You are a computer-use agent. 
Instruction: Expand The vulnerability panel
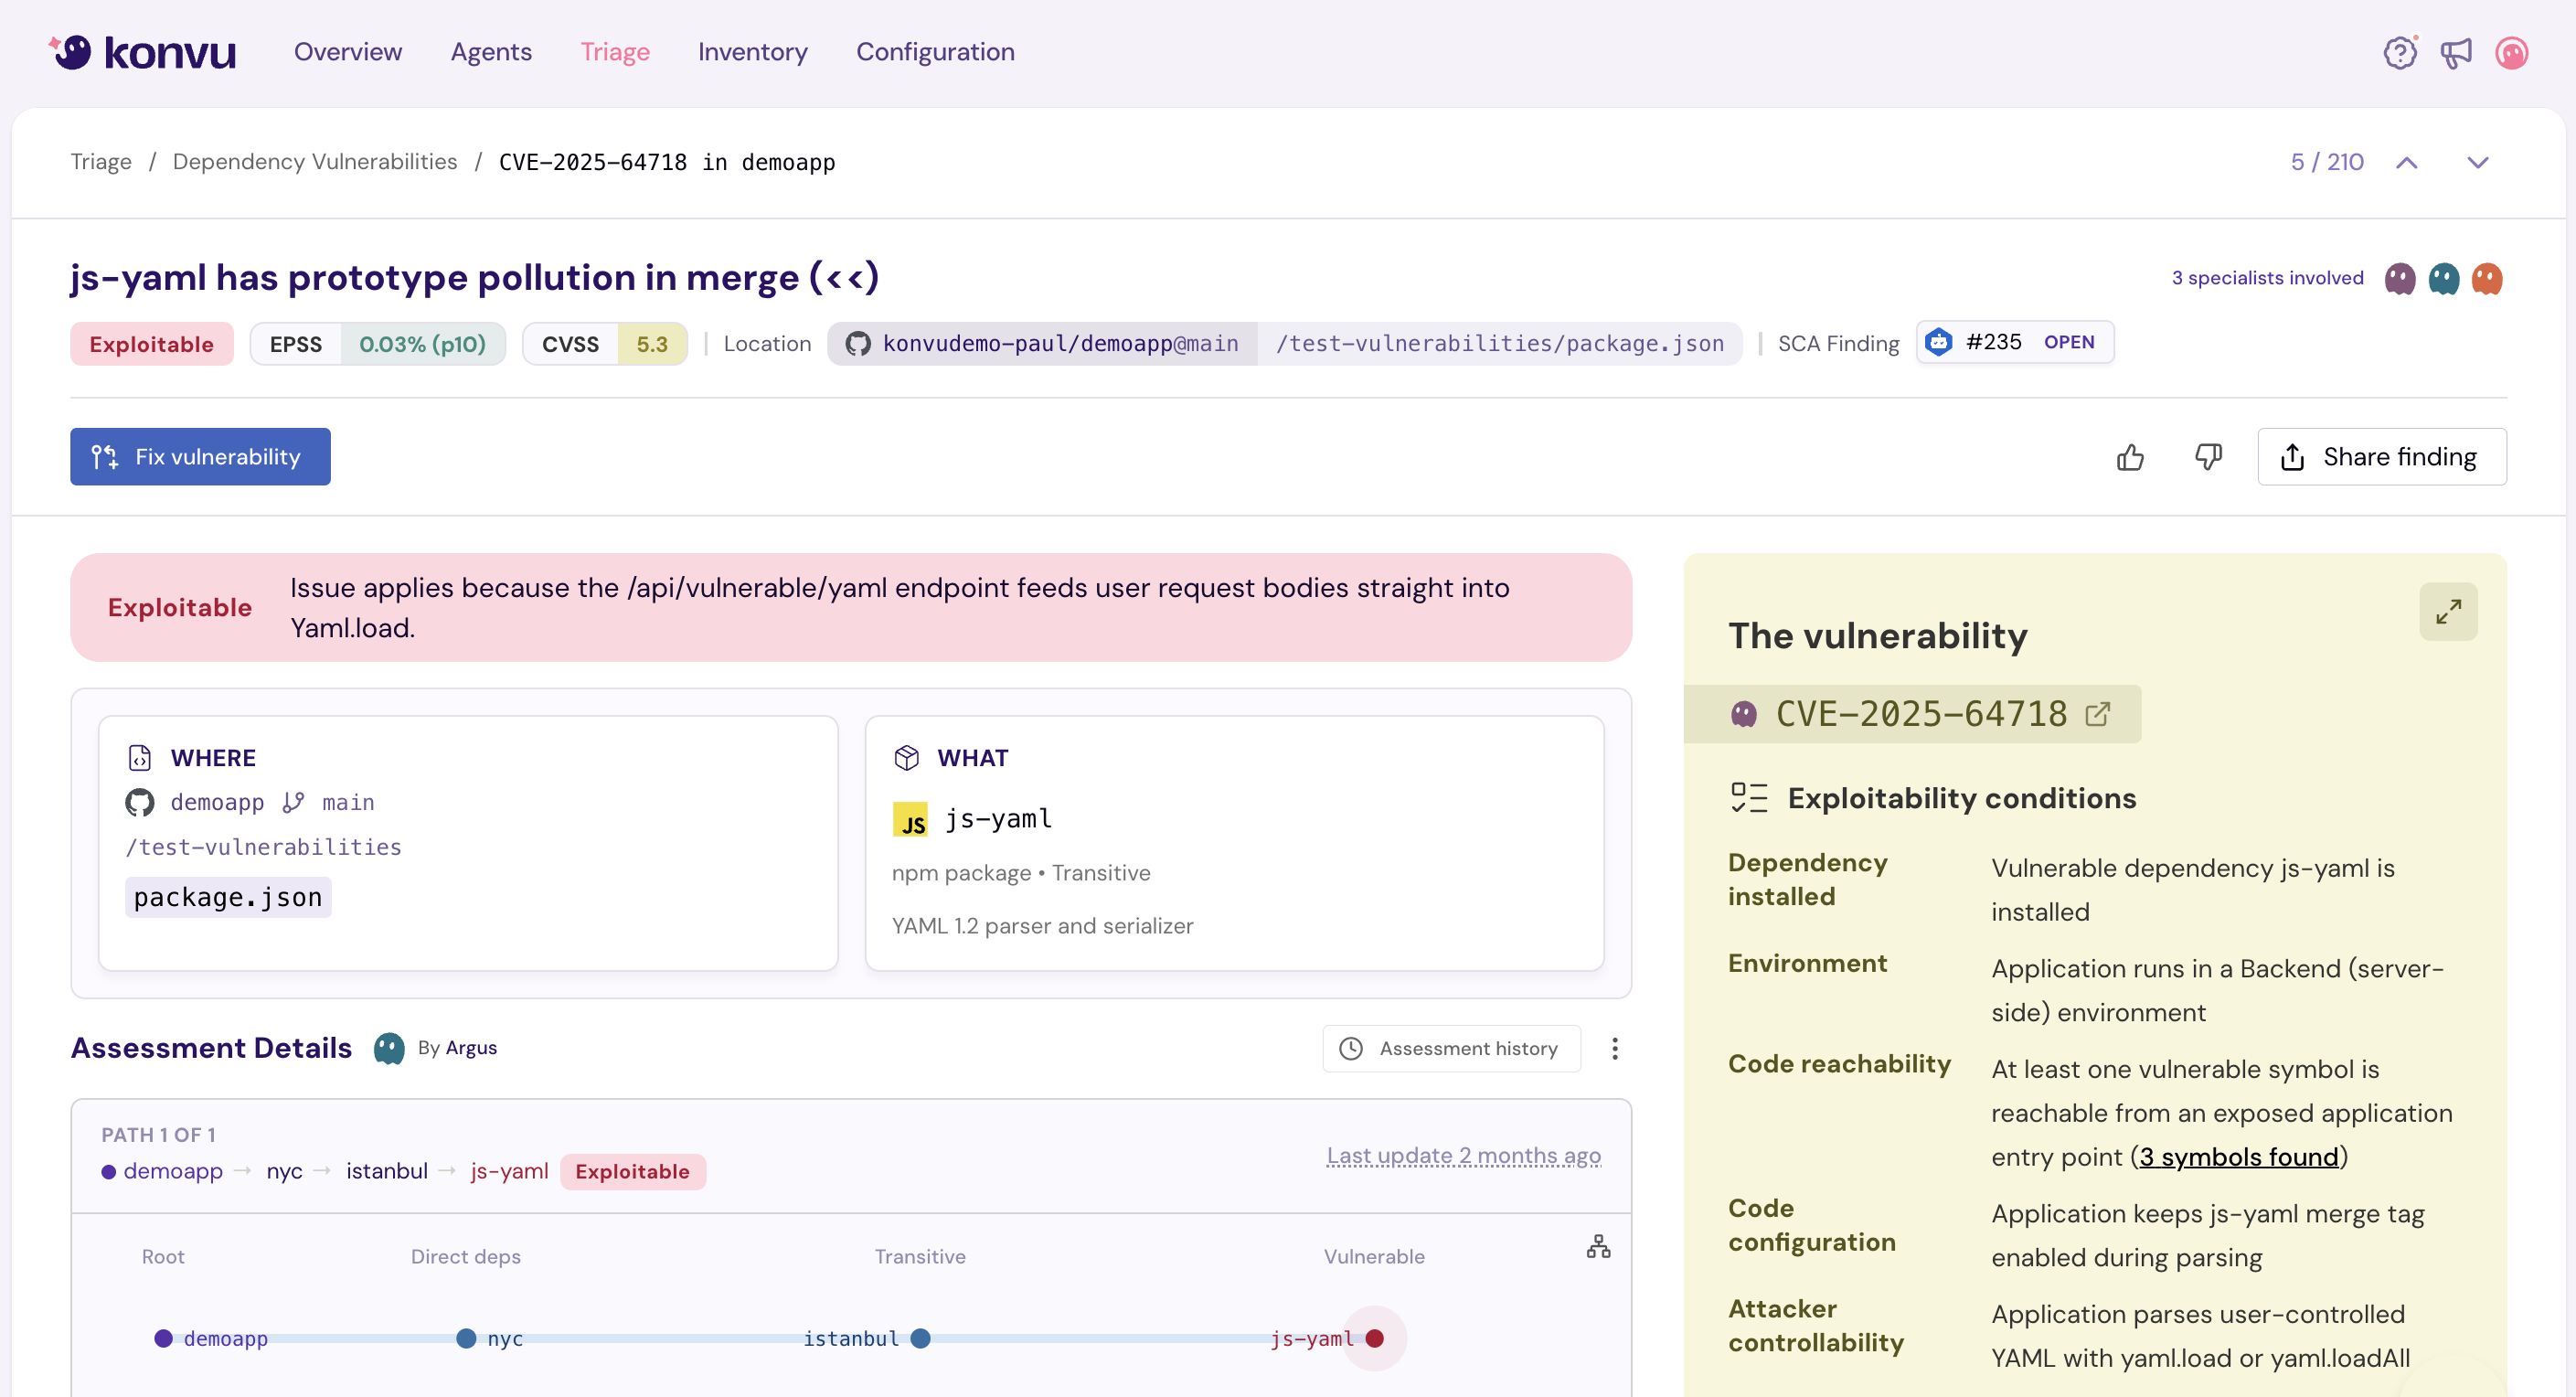(2449, 611)
